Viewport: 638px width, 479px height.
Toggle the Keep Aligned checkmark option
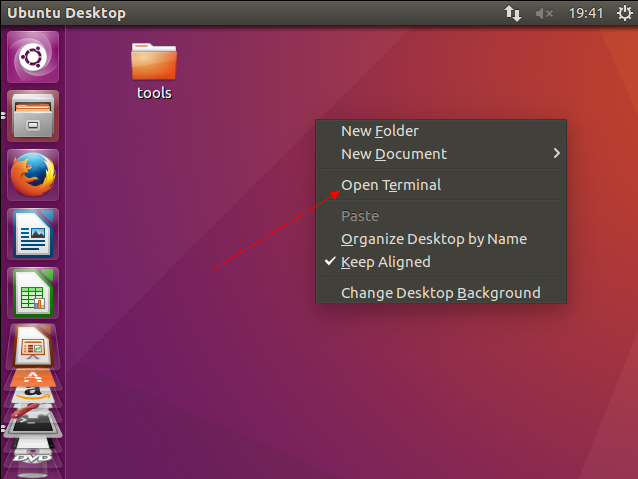441,262
